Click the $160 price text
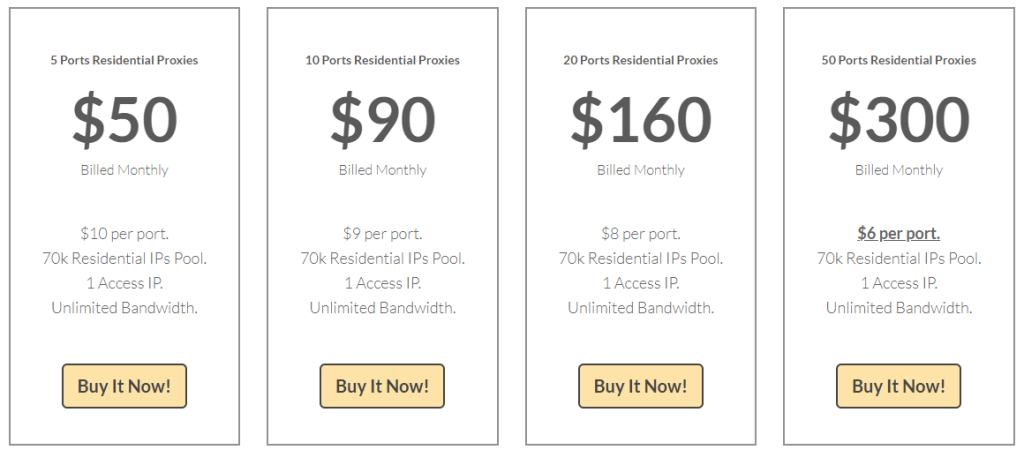Viewport: 1024px width, 450px height. (x=640, y=120)
